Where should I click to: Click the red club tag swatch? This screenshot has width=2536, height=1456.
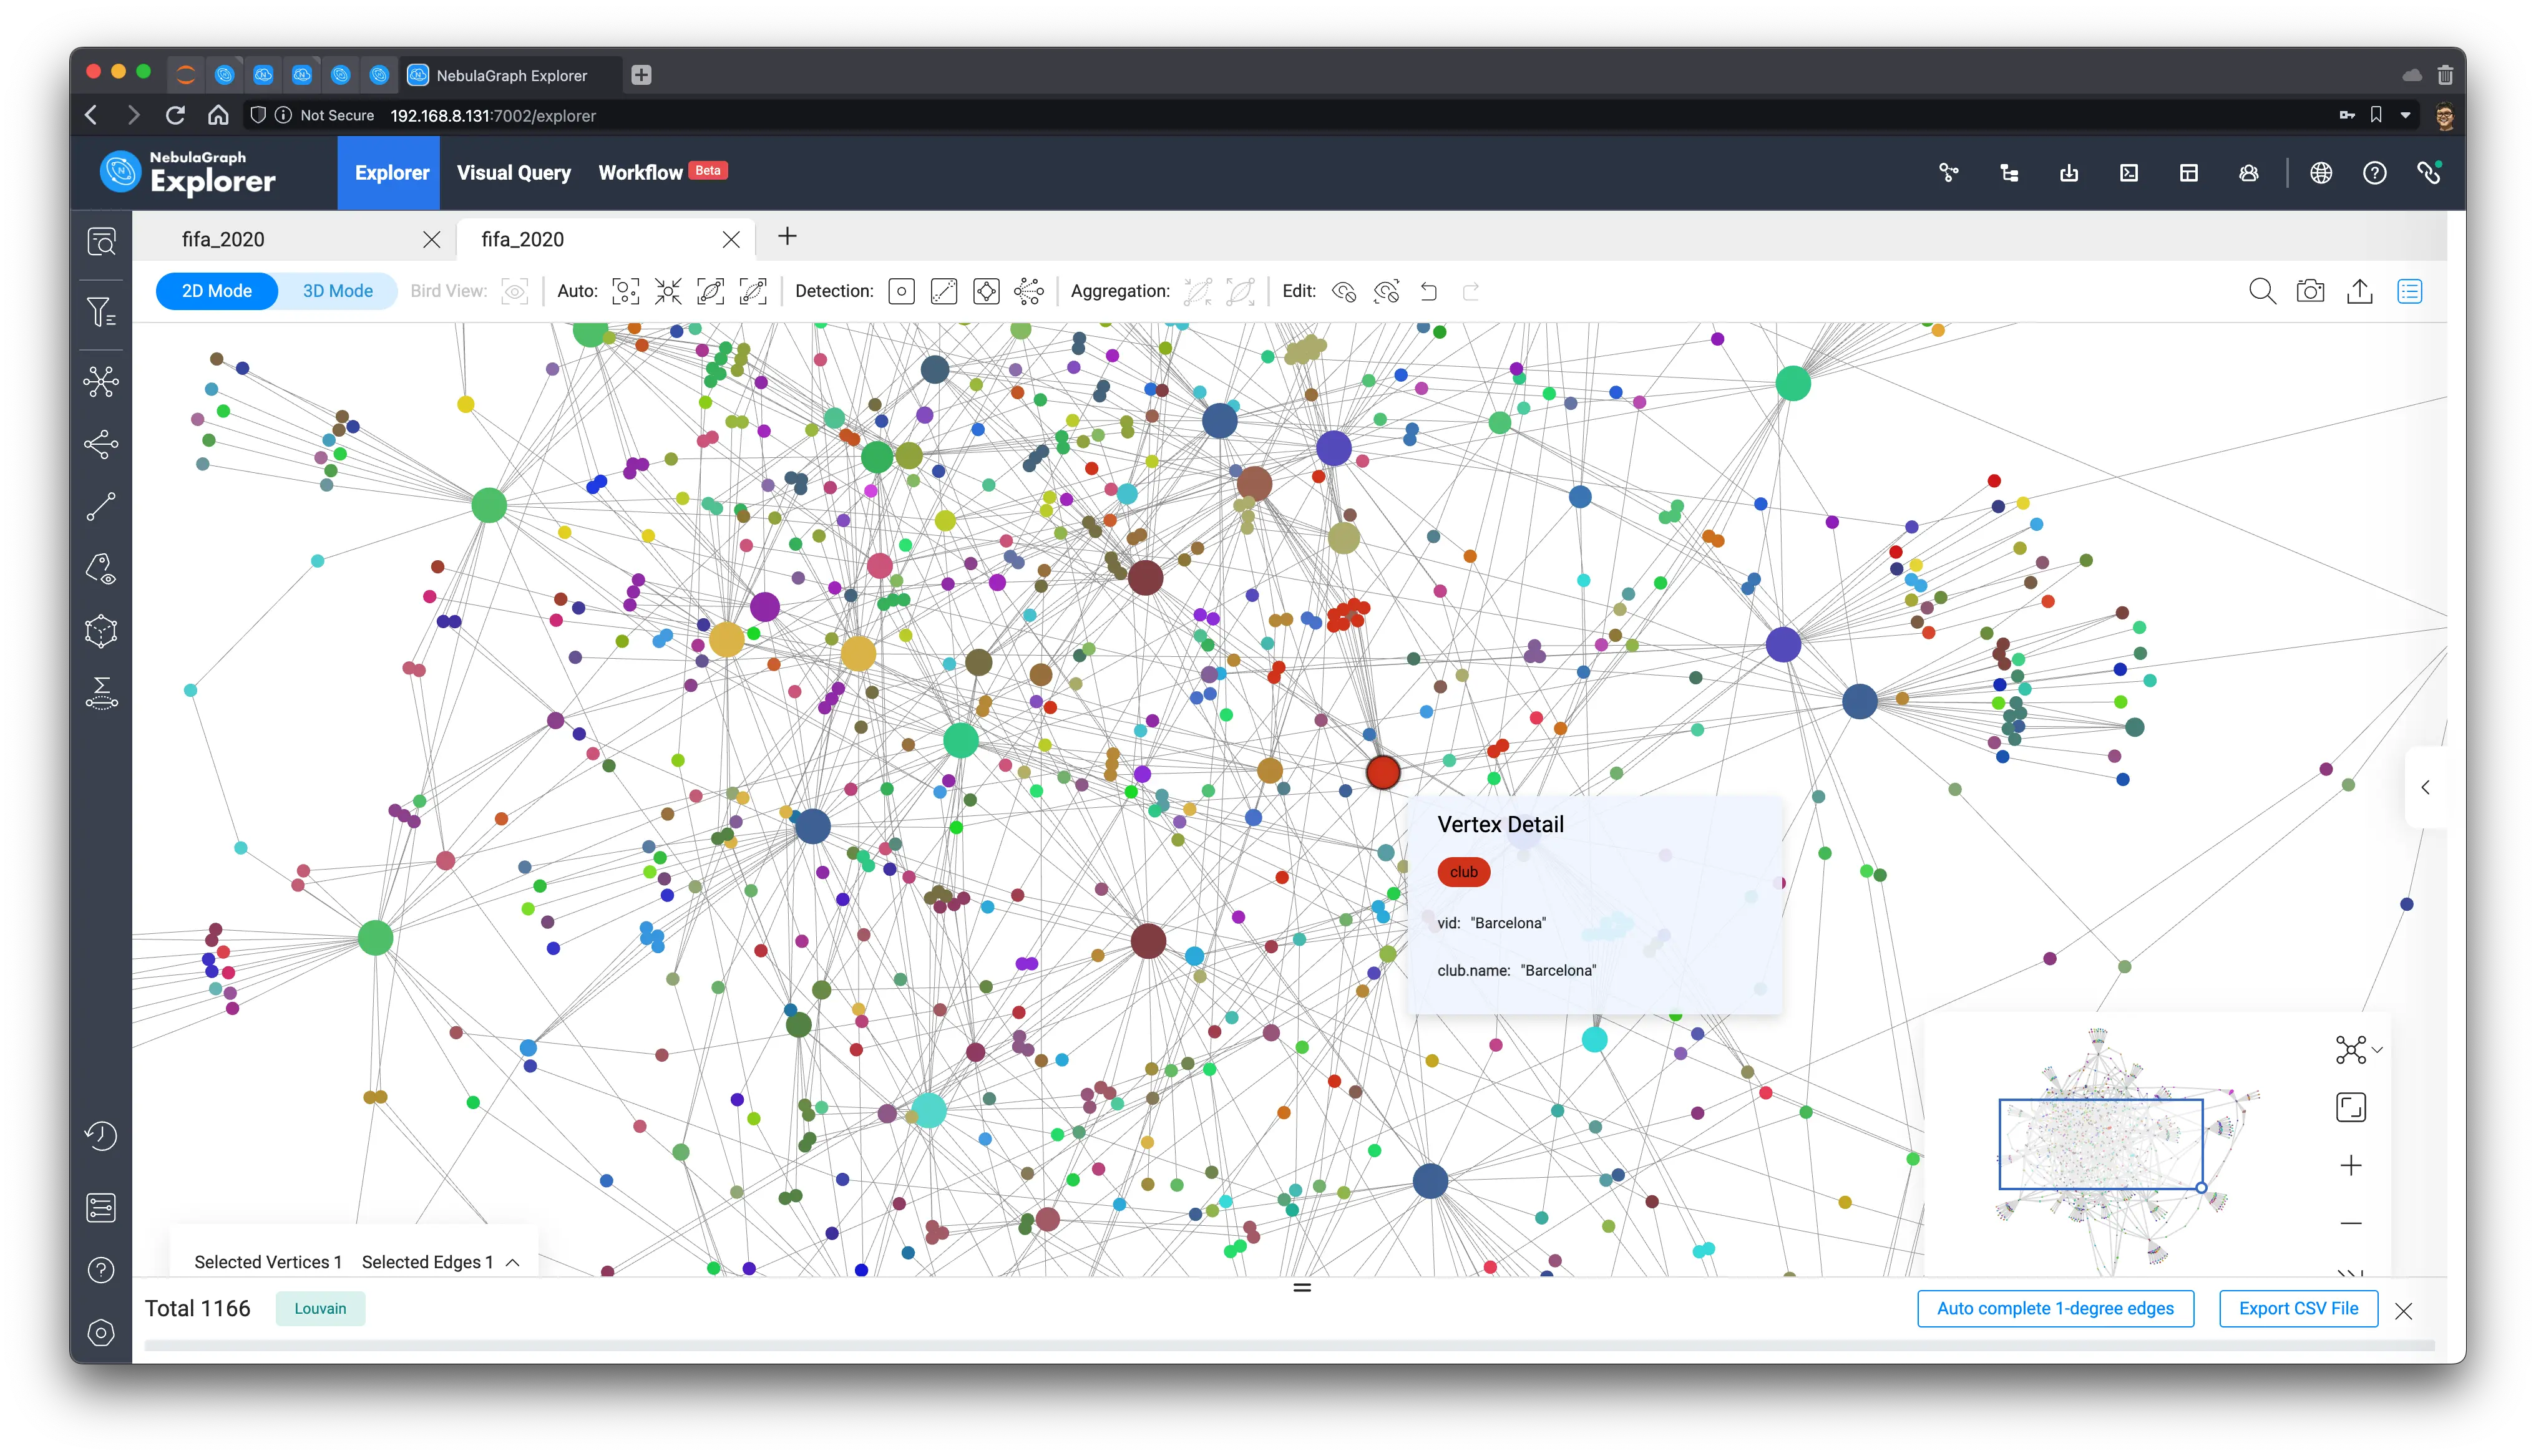point(1463,872)
